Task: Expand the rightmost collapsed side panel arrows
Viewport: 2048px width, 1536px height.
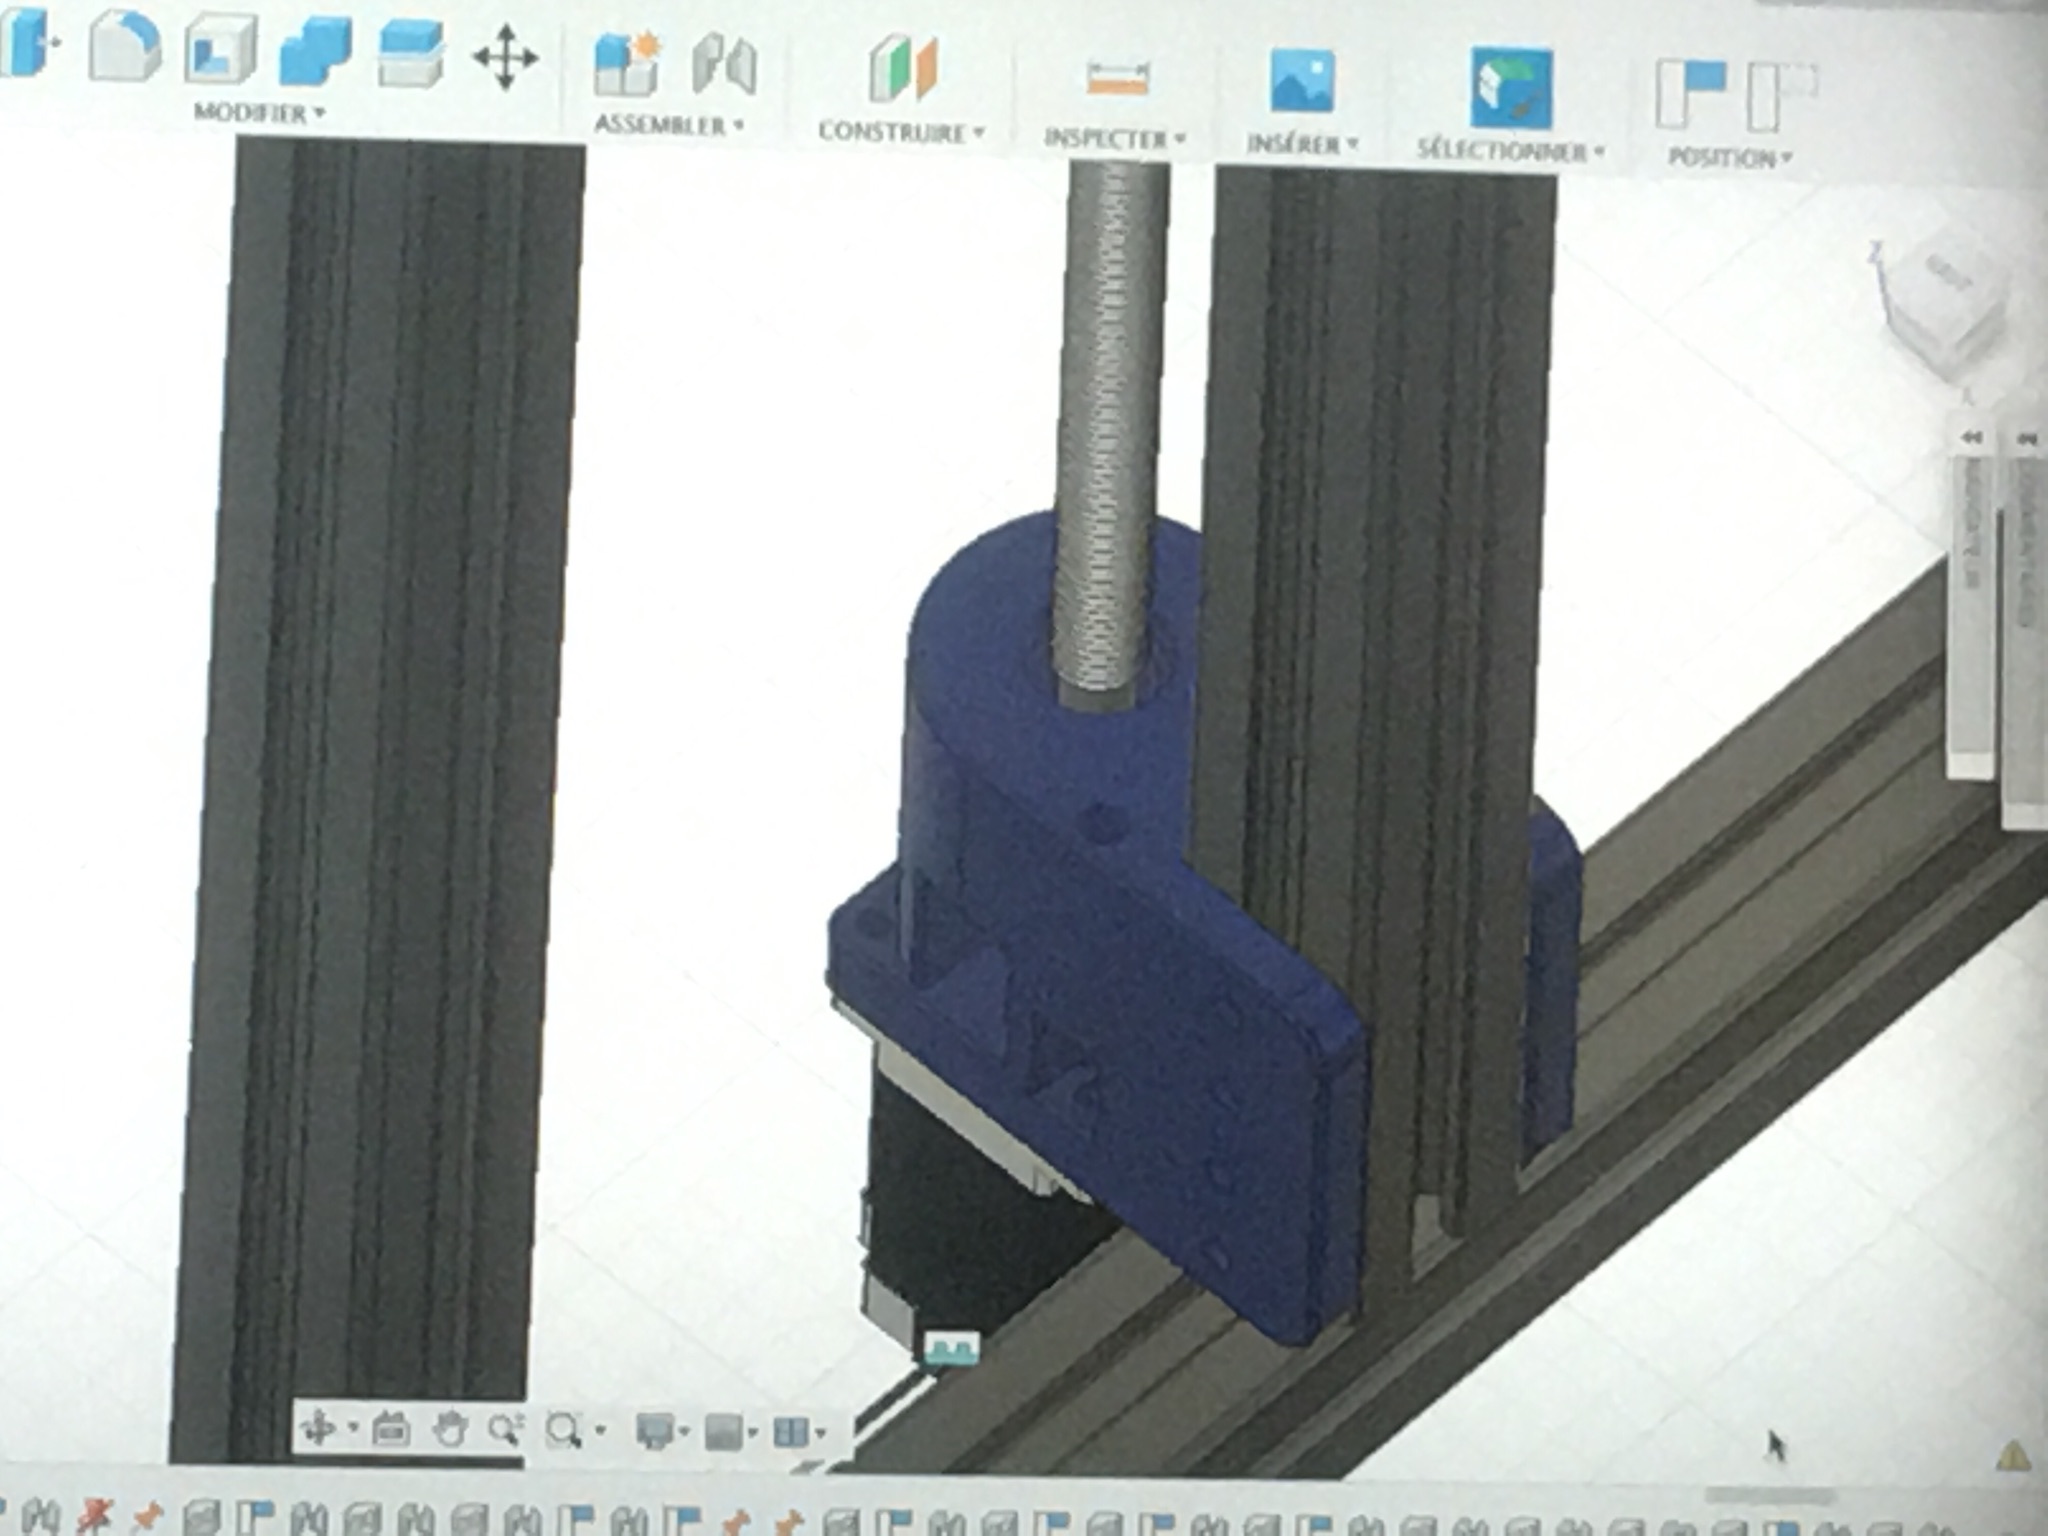Action: click(2028, 438)
